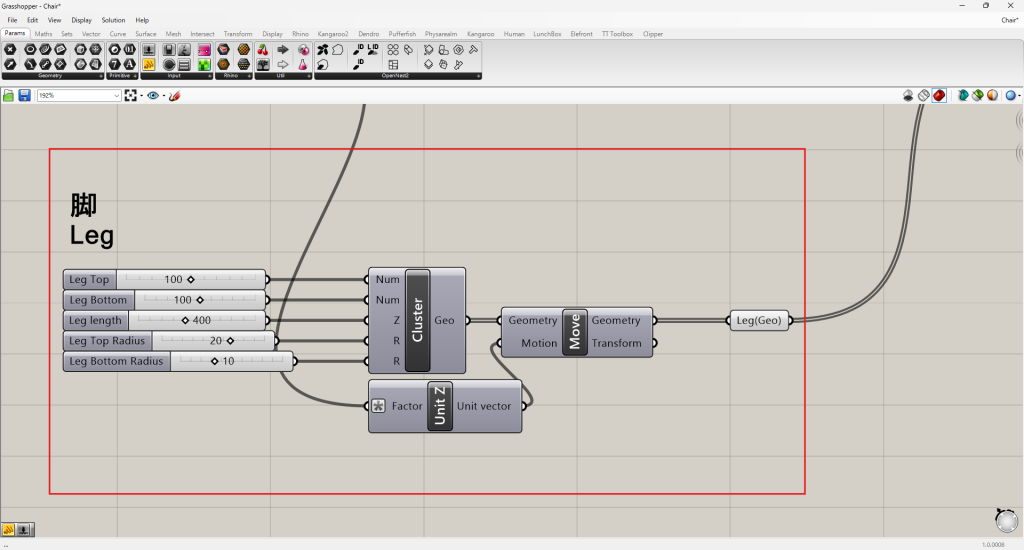Click the Leg(Geo) parameter node
The height and width of the screenshot is (550, 1024).
pyautogui.click(x=758, y=320)
